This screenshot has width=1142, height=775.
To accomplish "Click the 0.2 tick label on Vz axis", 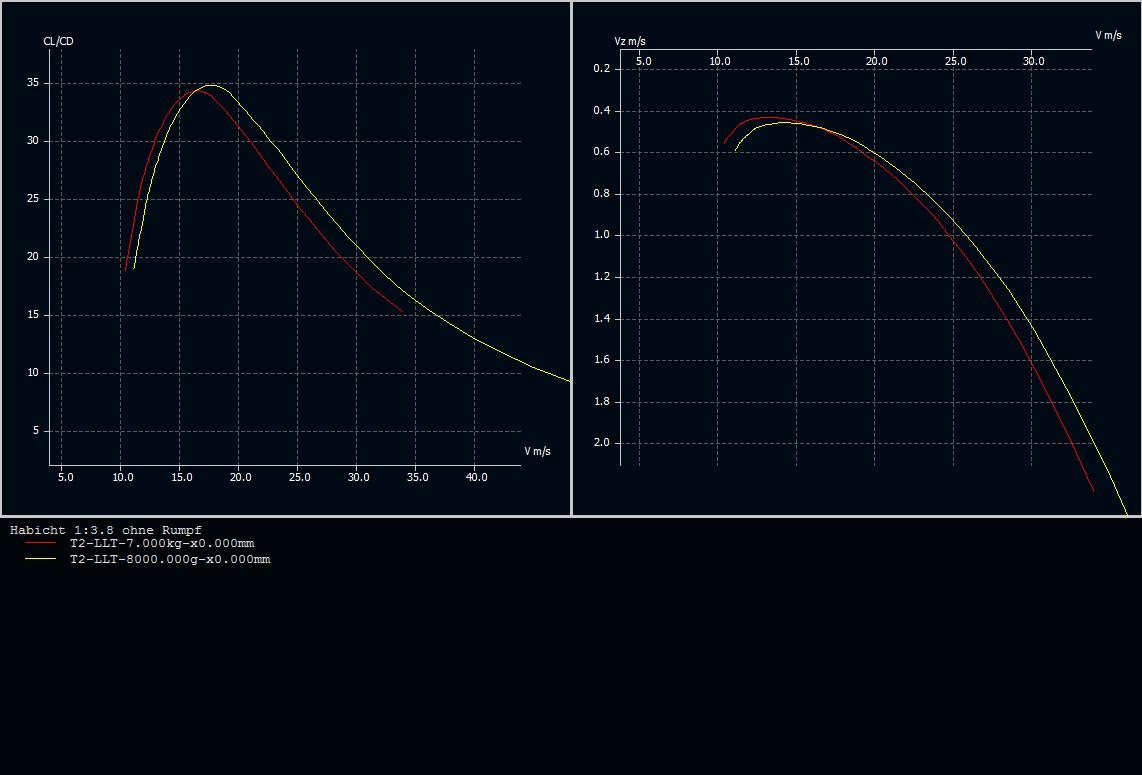I will pyautogui.click(x=601, y=69).
